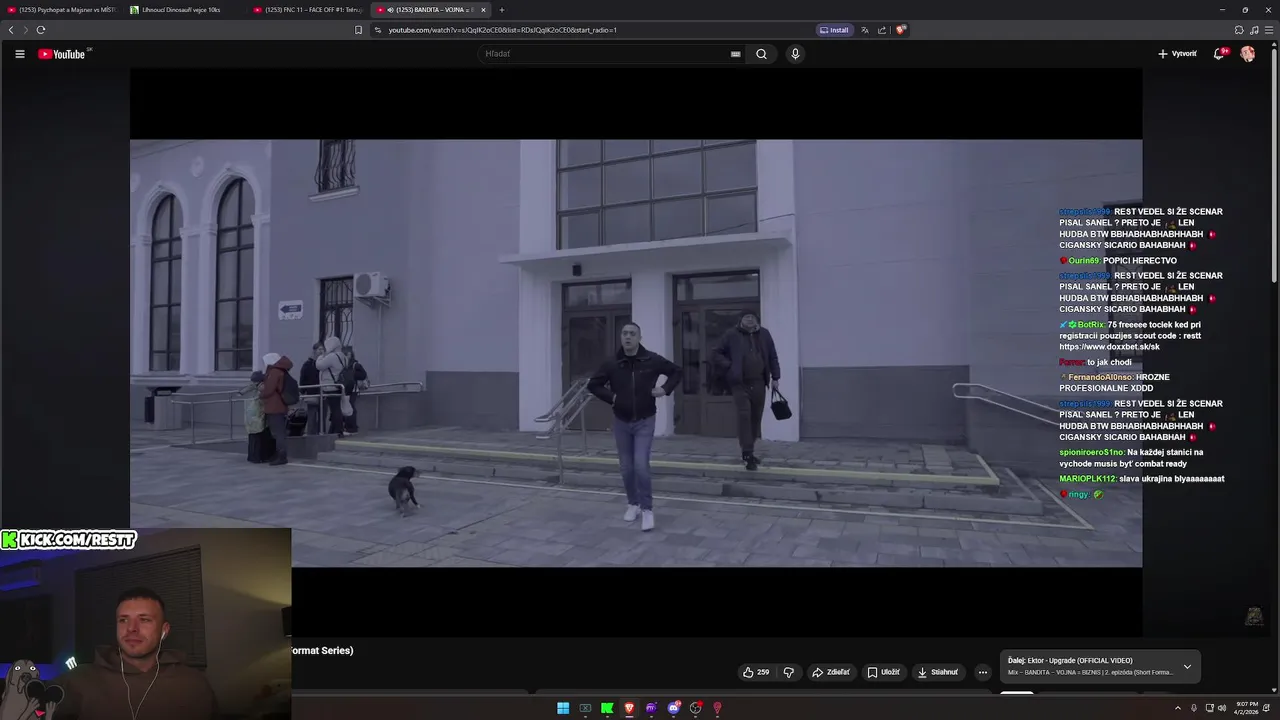Go to the YouTube home logo
1280x720 pixels.
(x=63, y=54)
